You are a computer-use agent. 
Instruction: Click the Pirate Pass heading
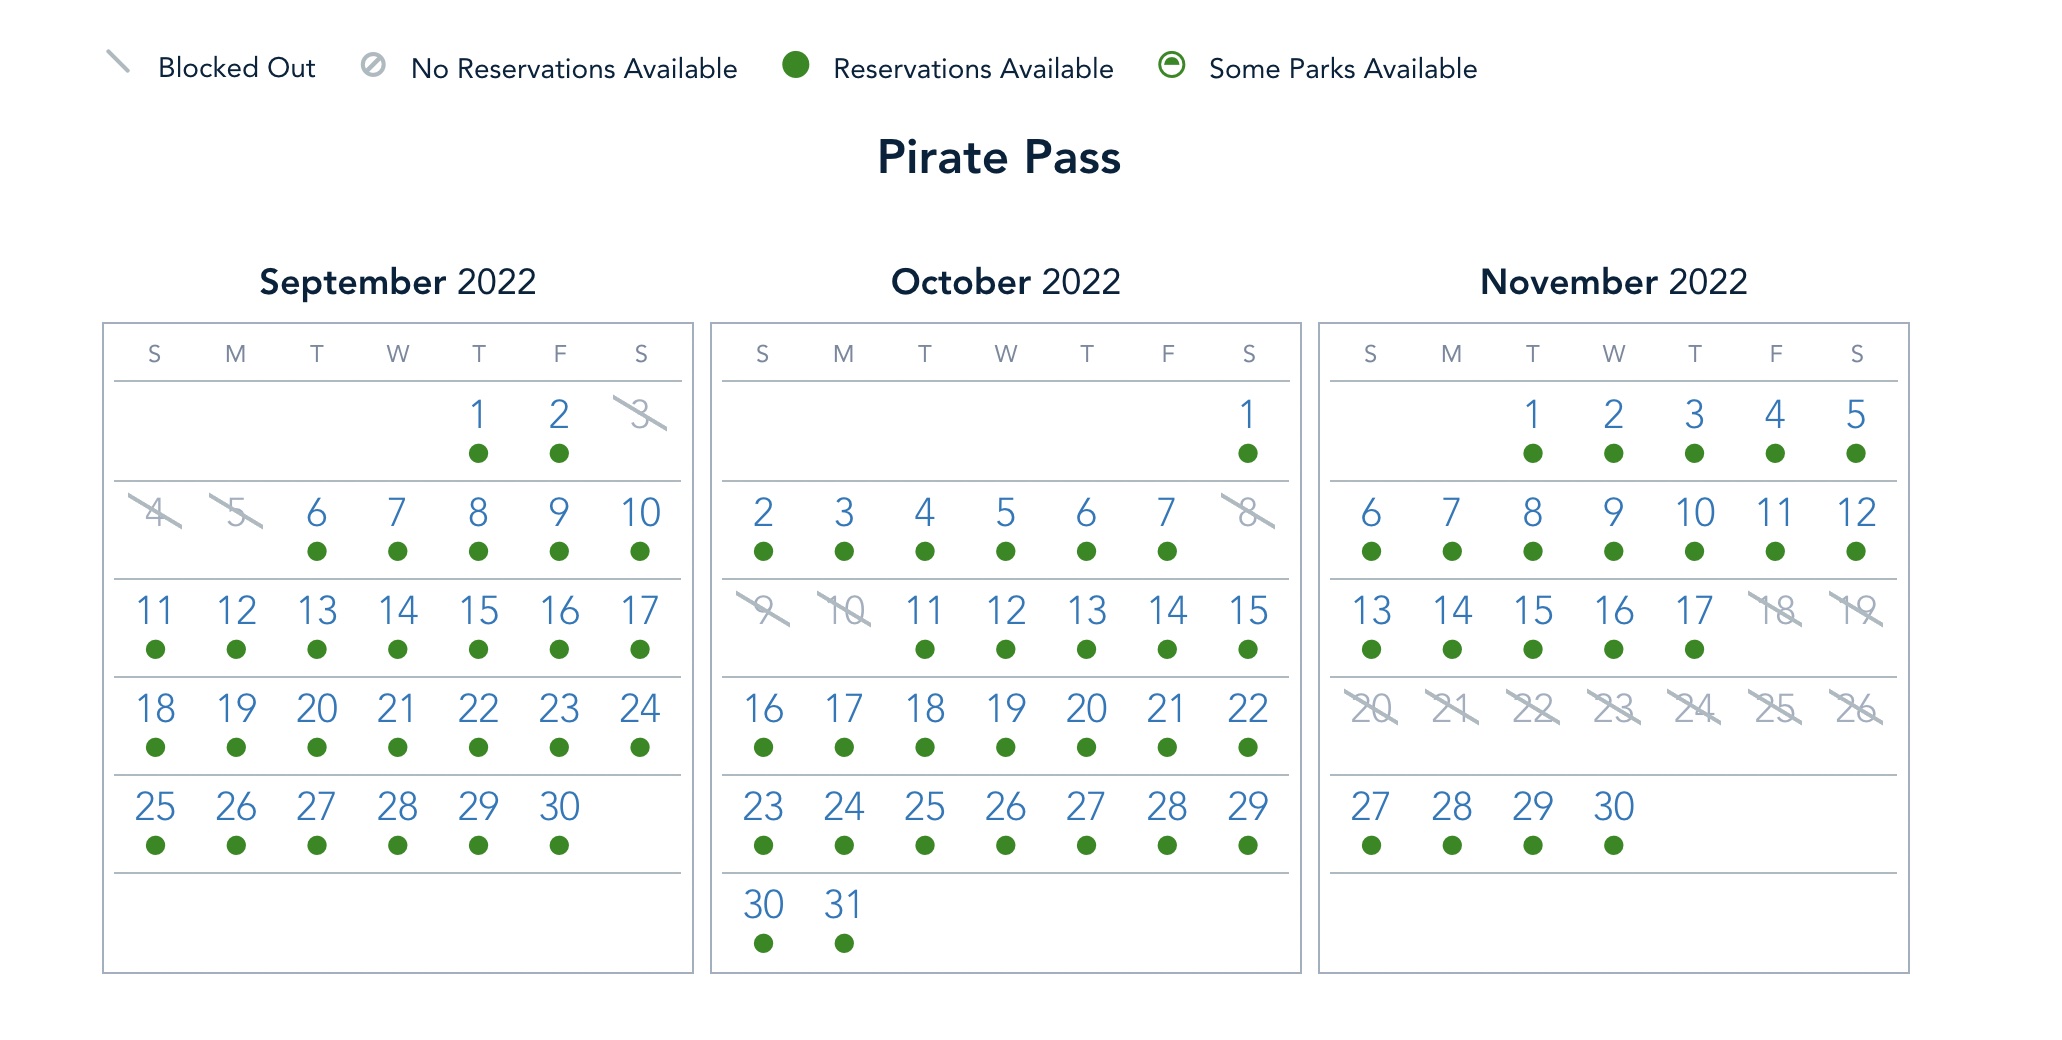tap(999, 157)
